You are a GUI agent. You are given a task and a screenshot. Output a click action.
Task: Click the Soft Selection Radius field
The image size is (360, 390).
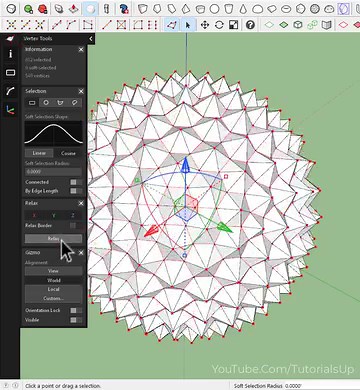53,172
